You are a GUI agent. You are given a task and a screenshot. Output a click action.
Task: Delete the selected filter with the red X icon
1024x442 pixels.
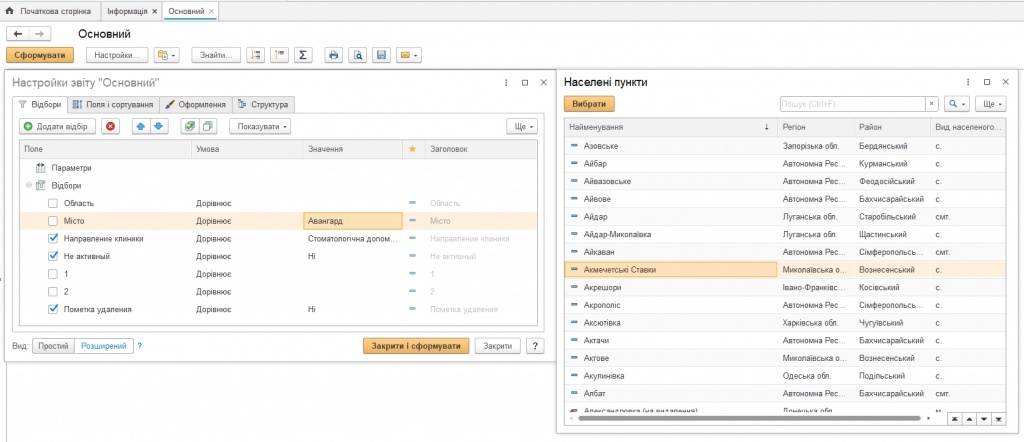pyautogui.click(x=110, y=126)
